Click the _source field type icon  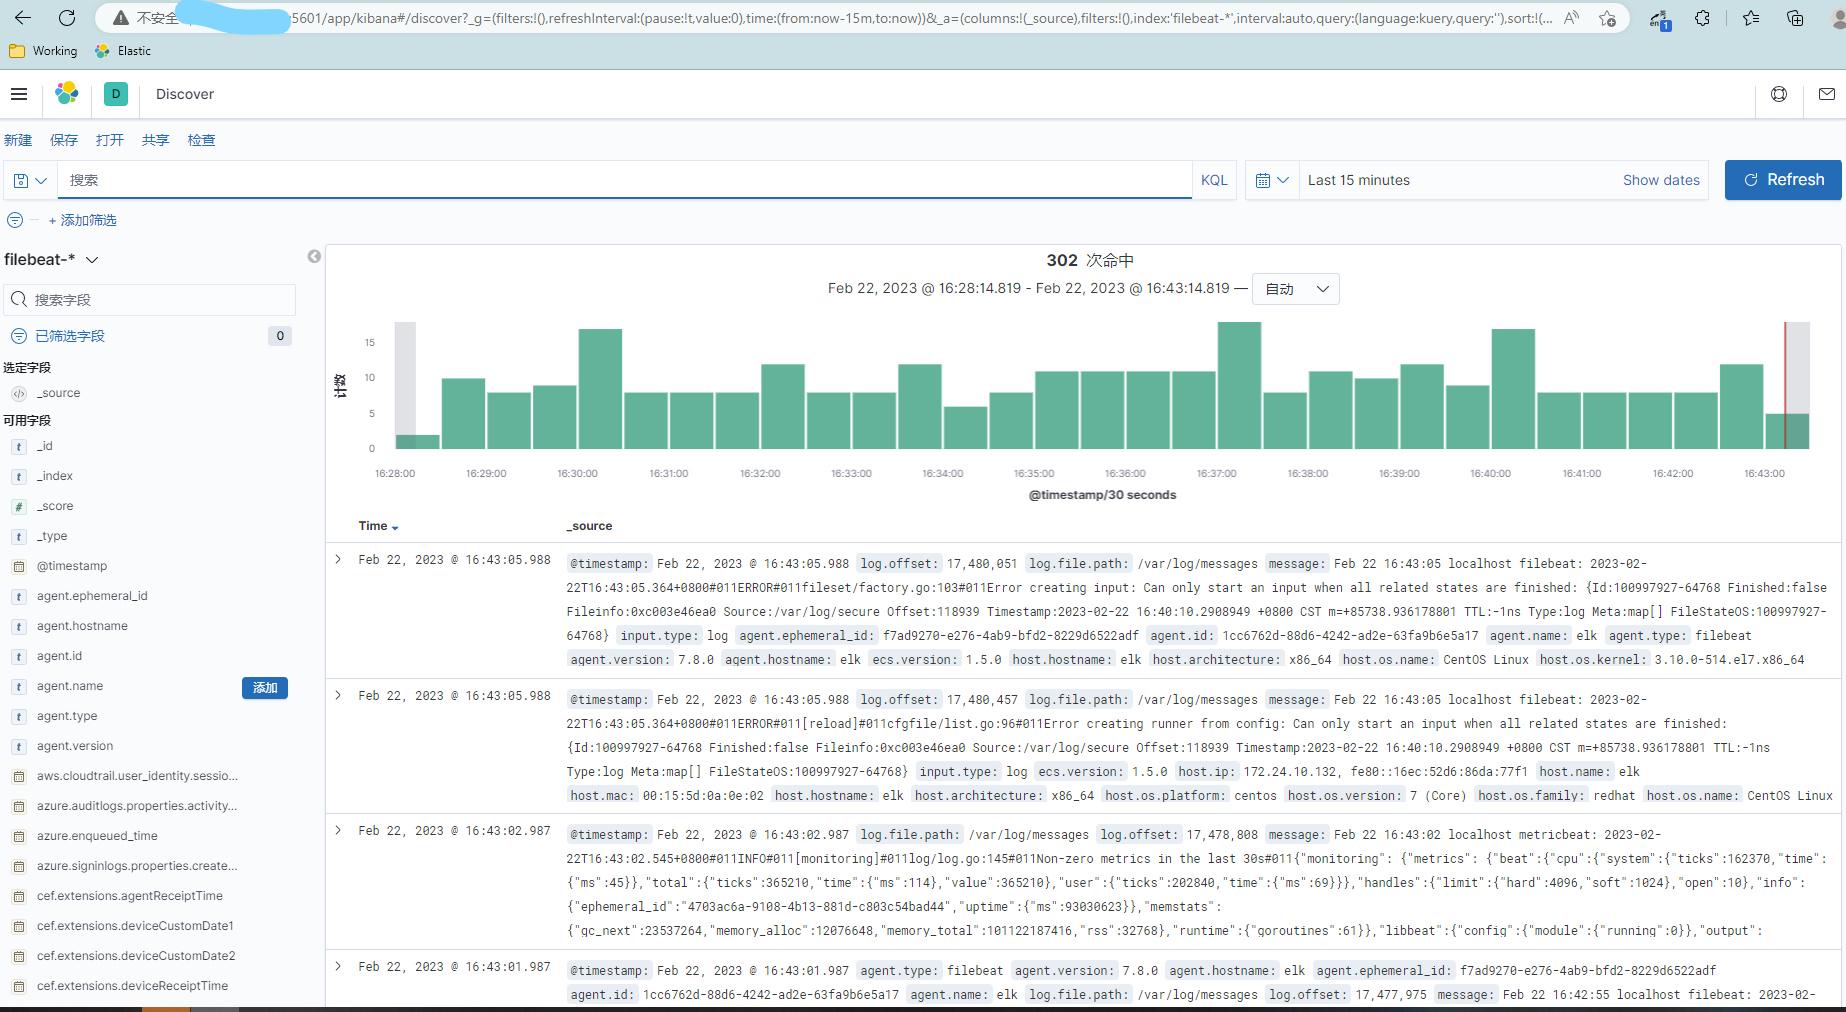[19, 394]
